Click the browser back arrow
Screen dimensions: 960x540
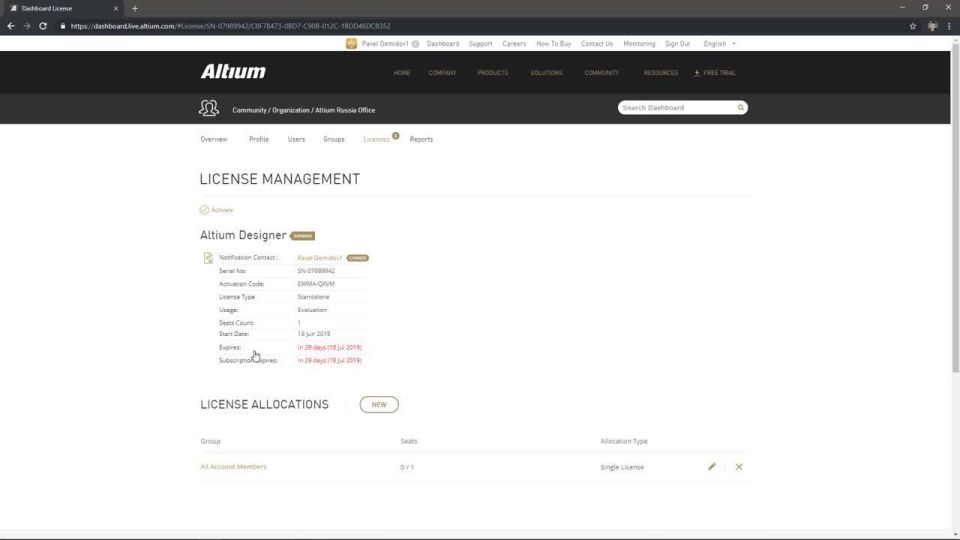(11, 26)
